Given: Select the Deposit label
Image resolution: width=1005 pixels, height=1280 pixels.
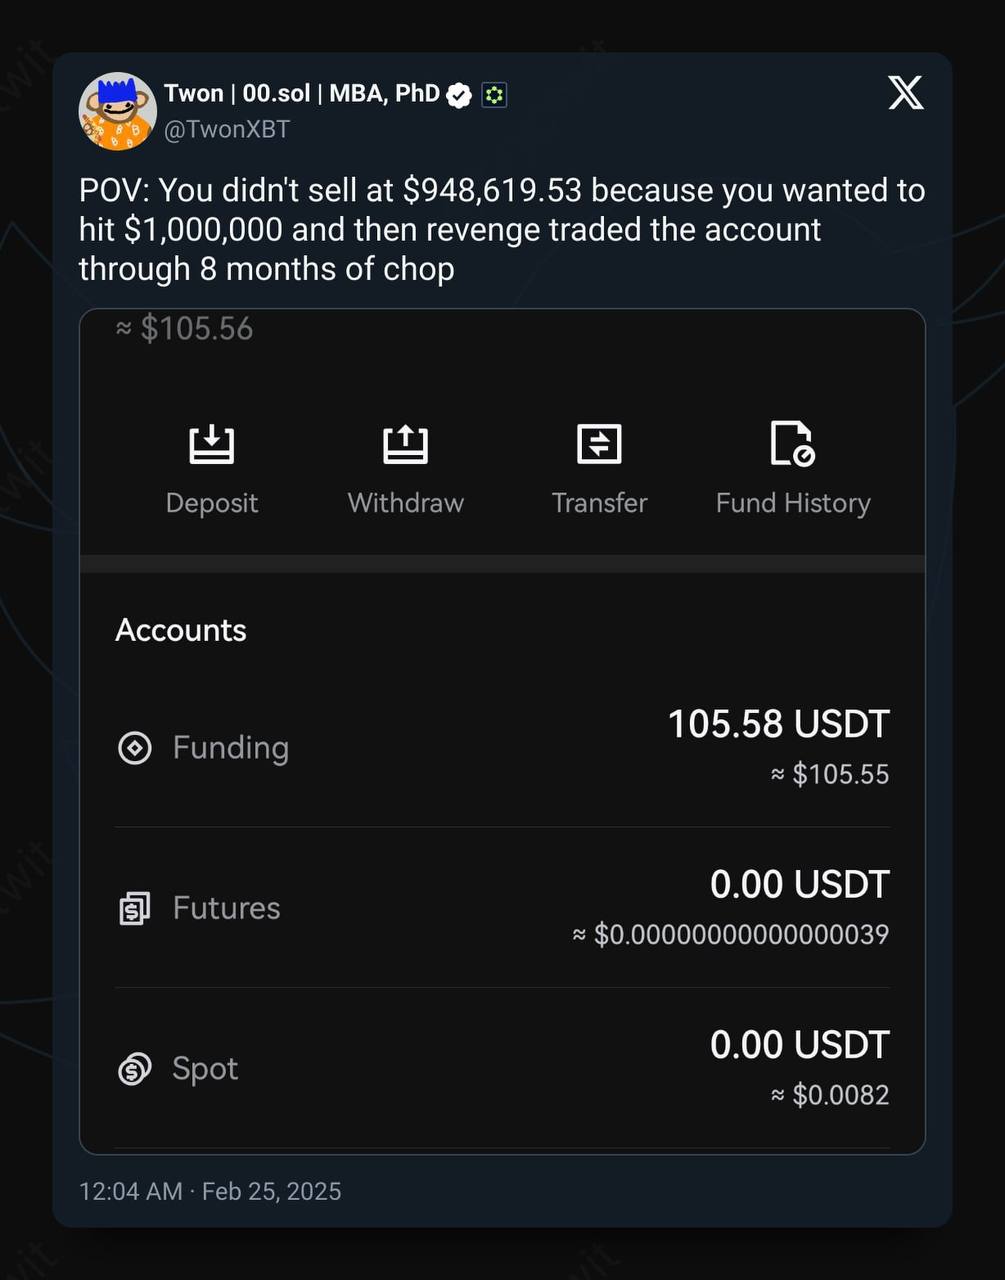Looking at the screenshot, I should (212, 502).
